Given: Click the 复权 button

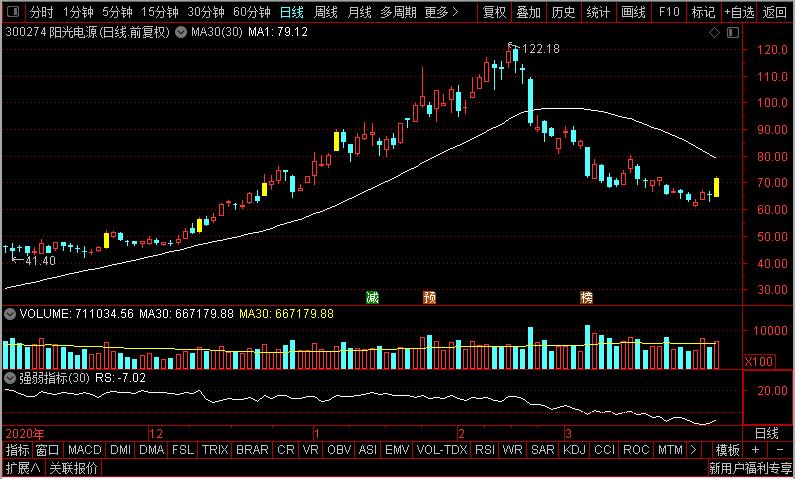Looking at the screenshot, I should [x=494, y=12].
